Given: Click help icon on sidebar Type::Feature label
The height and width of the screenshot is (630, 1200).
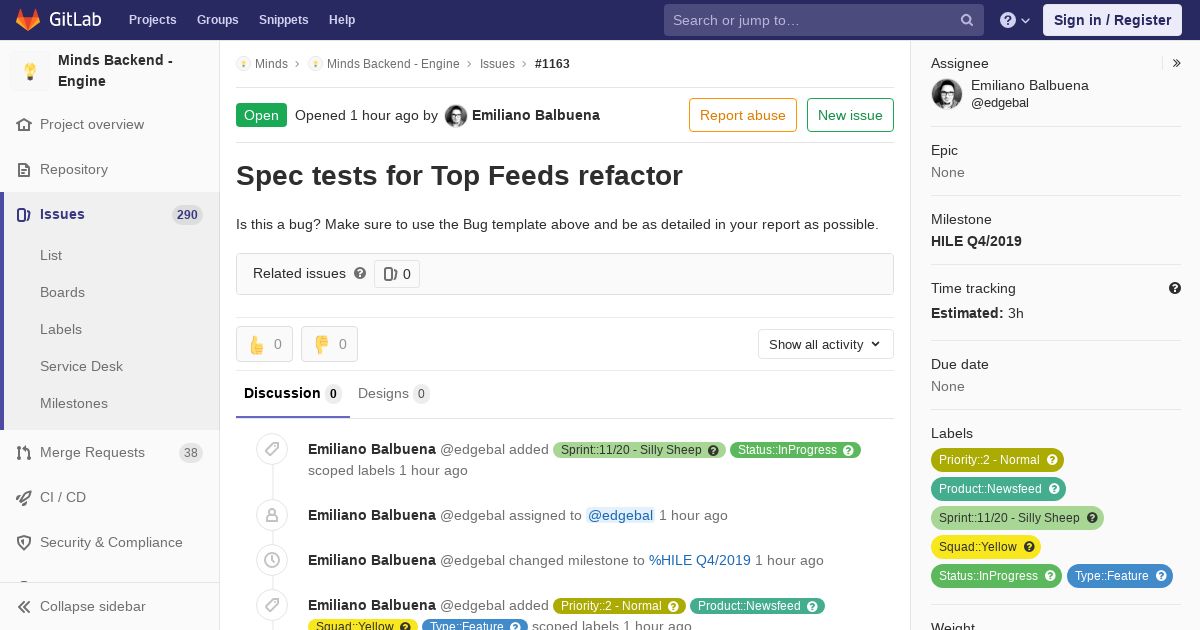Looking at the screenshot, I should [x=1161, y=576].
